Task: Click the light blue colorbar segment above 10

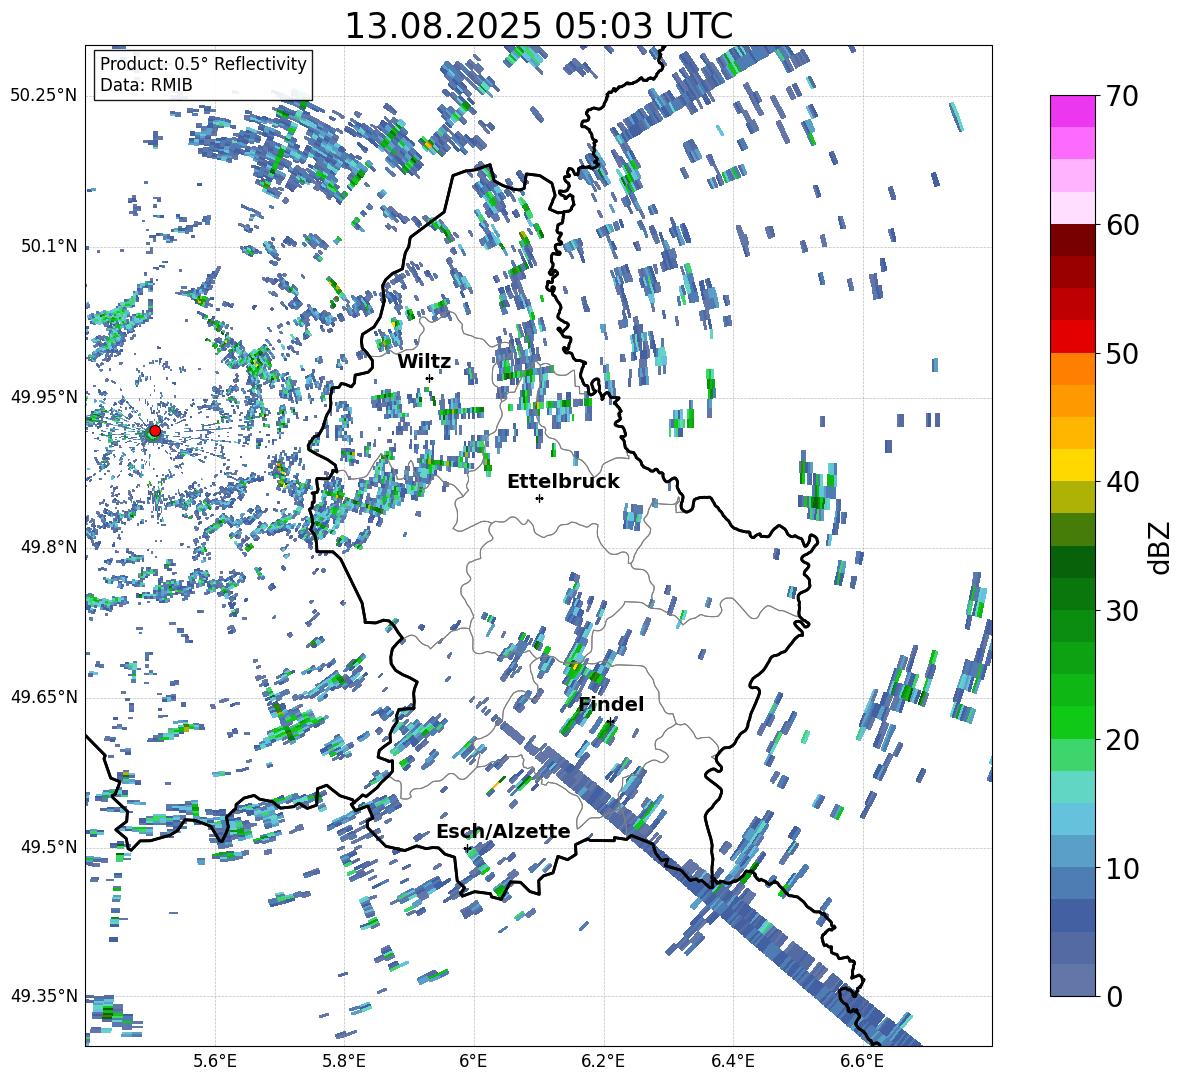Action: click(1073, 852)
